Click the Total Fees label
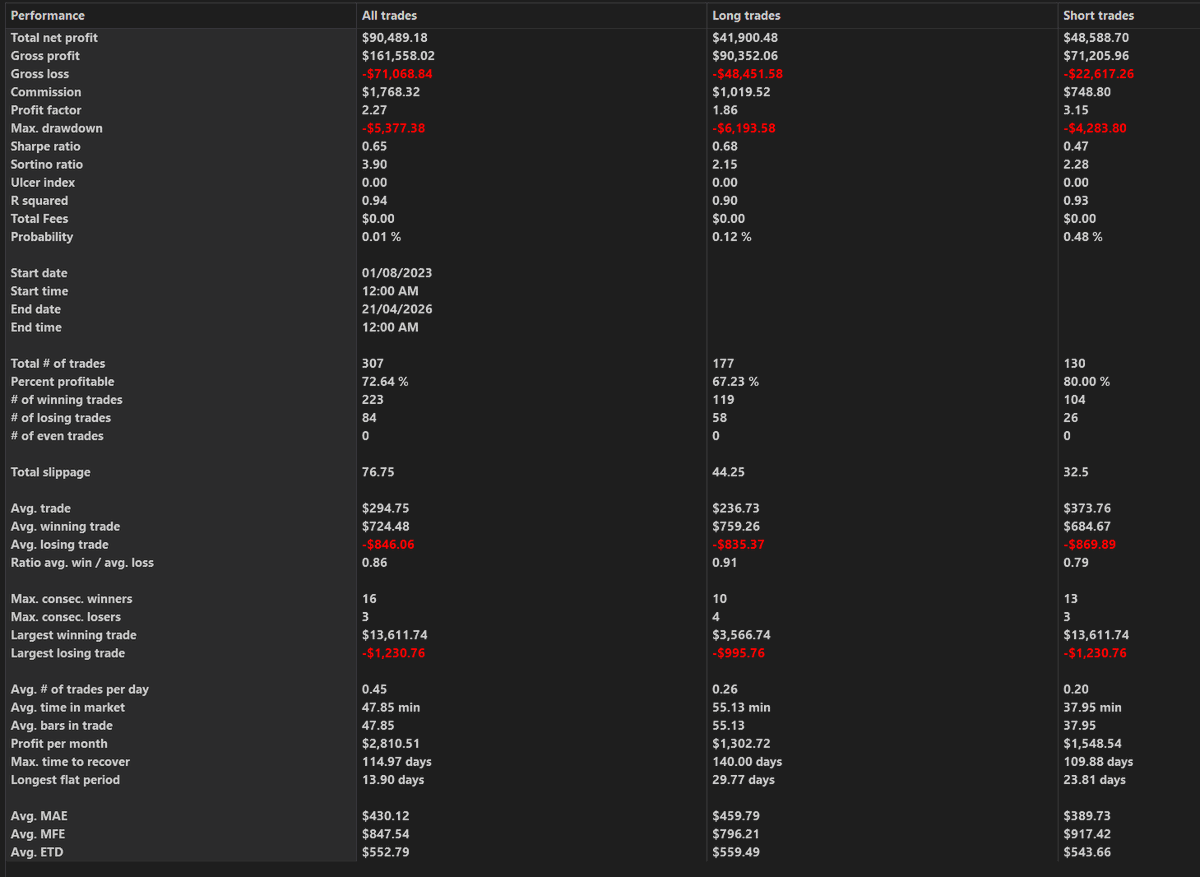 [40, 219]
